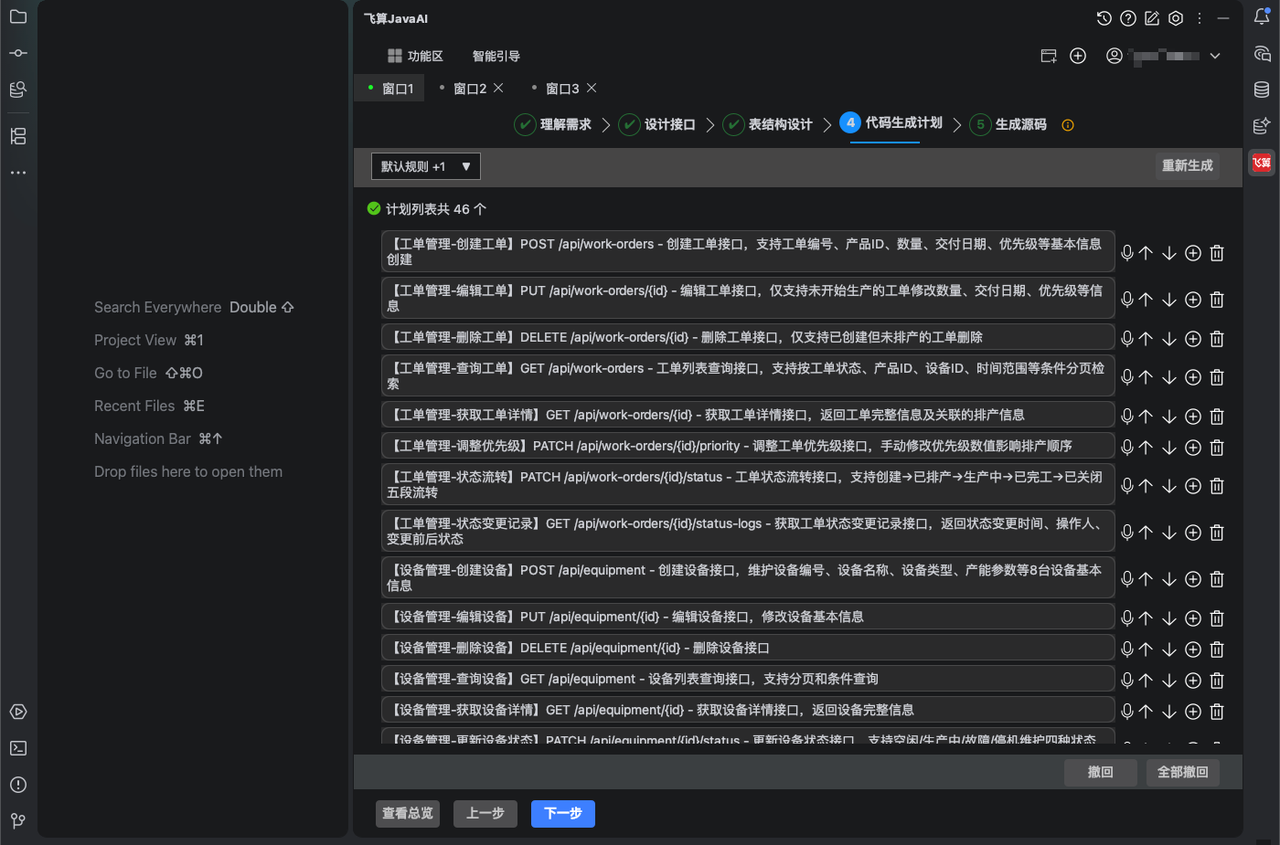Open the Services run icon in left sidebar
1280x845 pixels.
pos(18,712)
